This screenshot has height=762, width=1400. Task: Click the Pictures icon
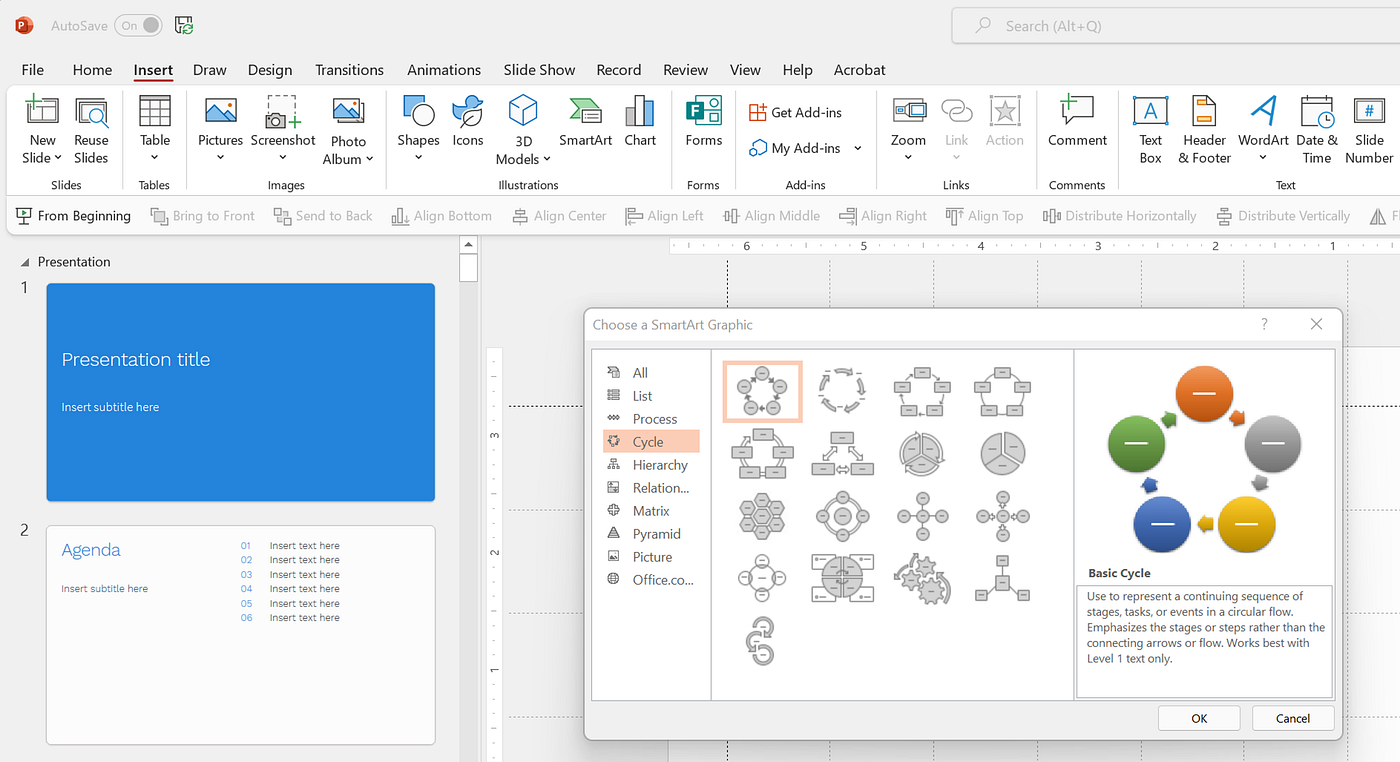(220, 112)
